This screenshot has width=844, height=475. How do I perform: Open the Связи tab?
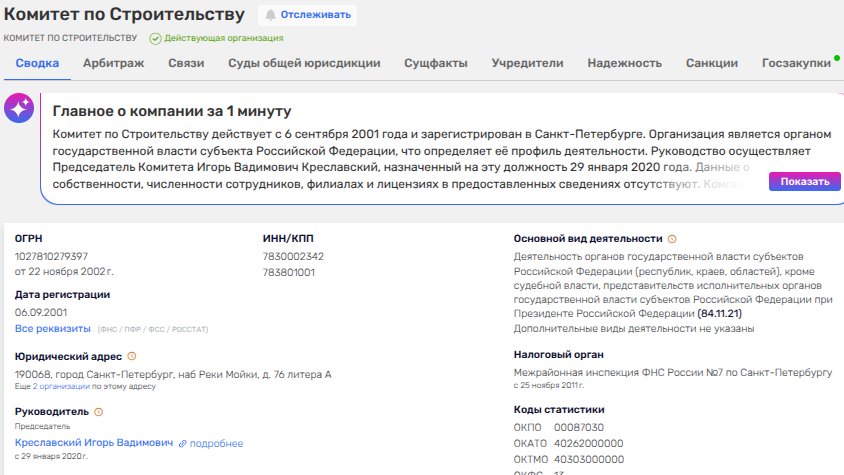pyautogui.click(x=186, y=63)
